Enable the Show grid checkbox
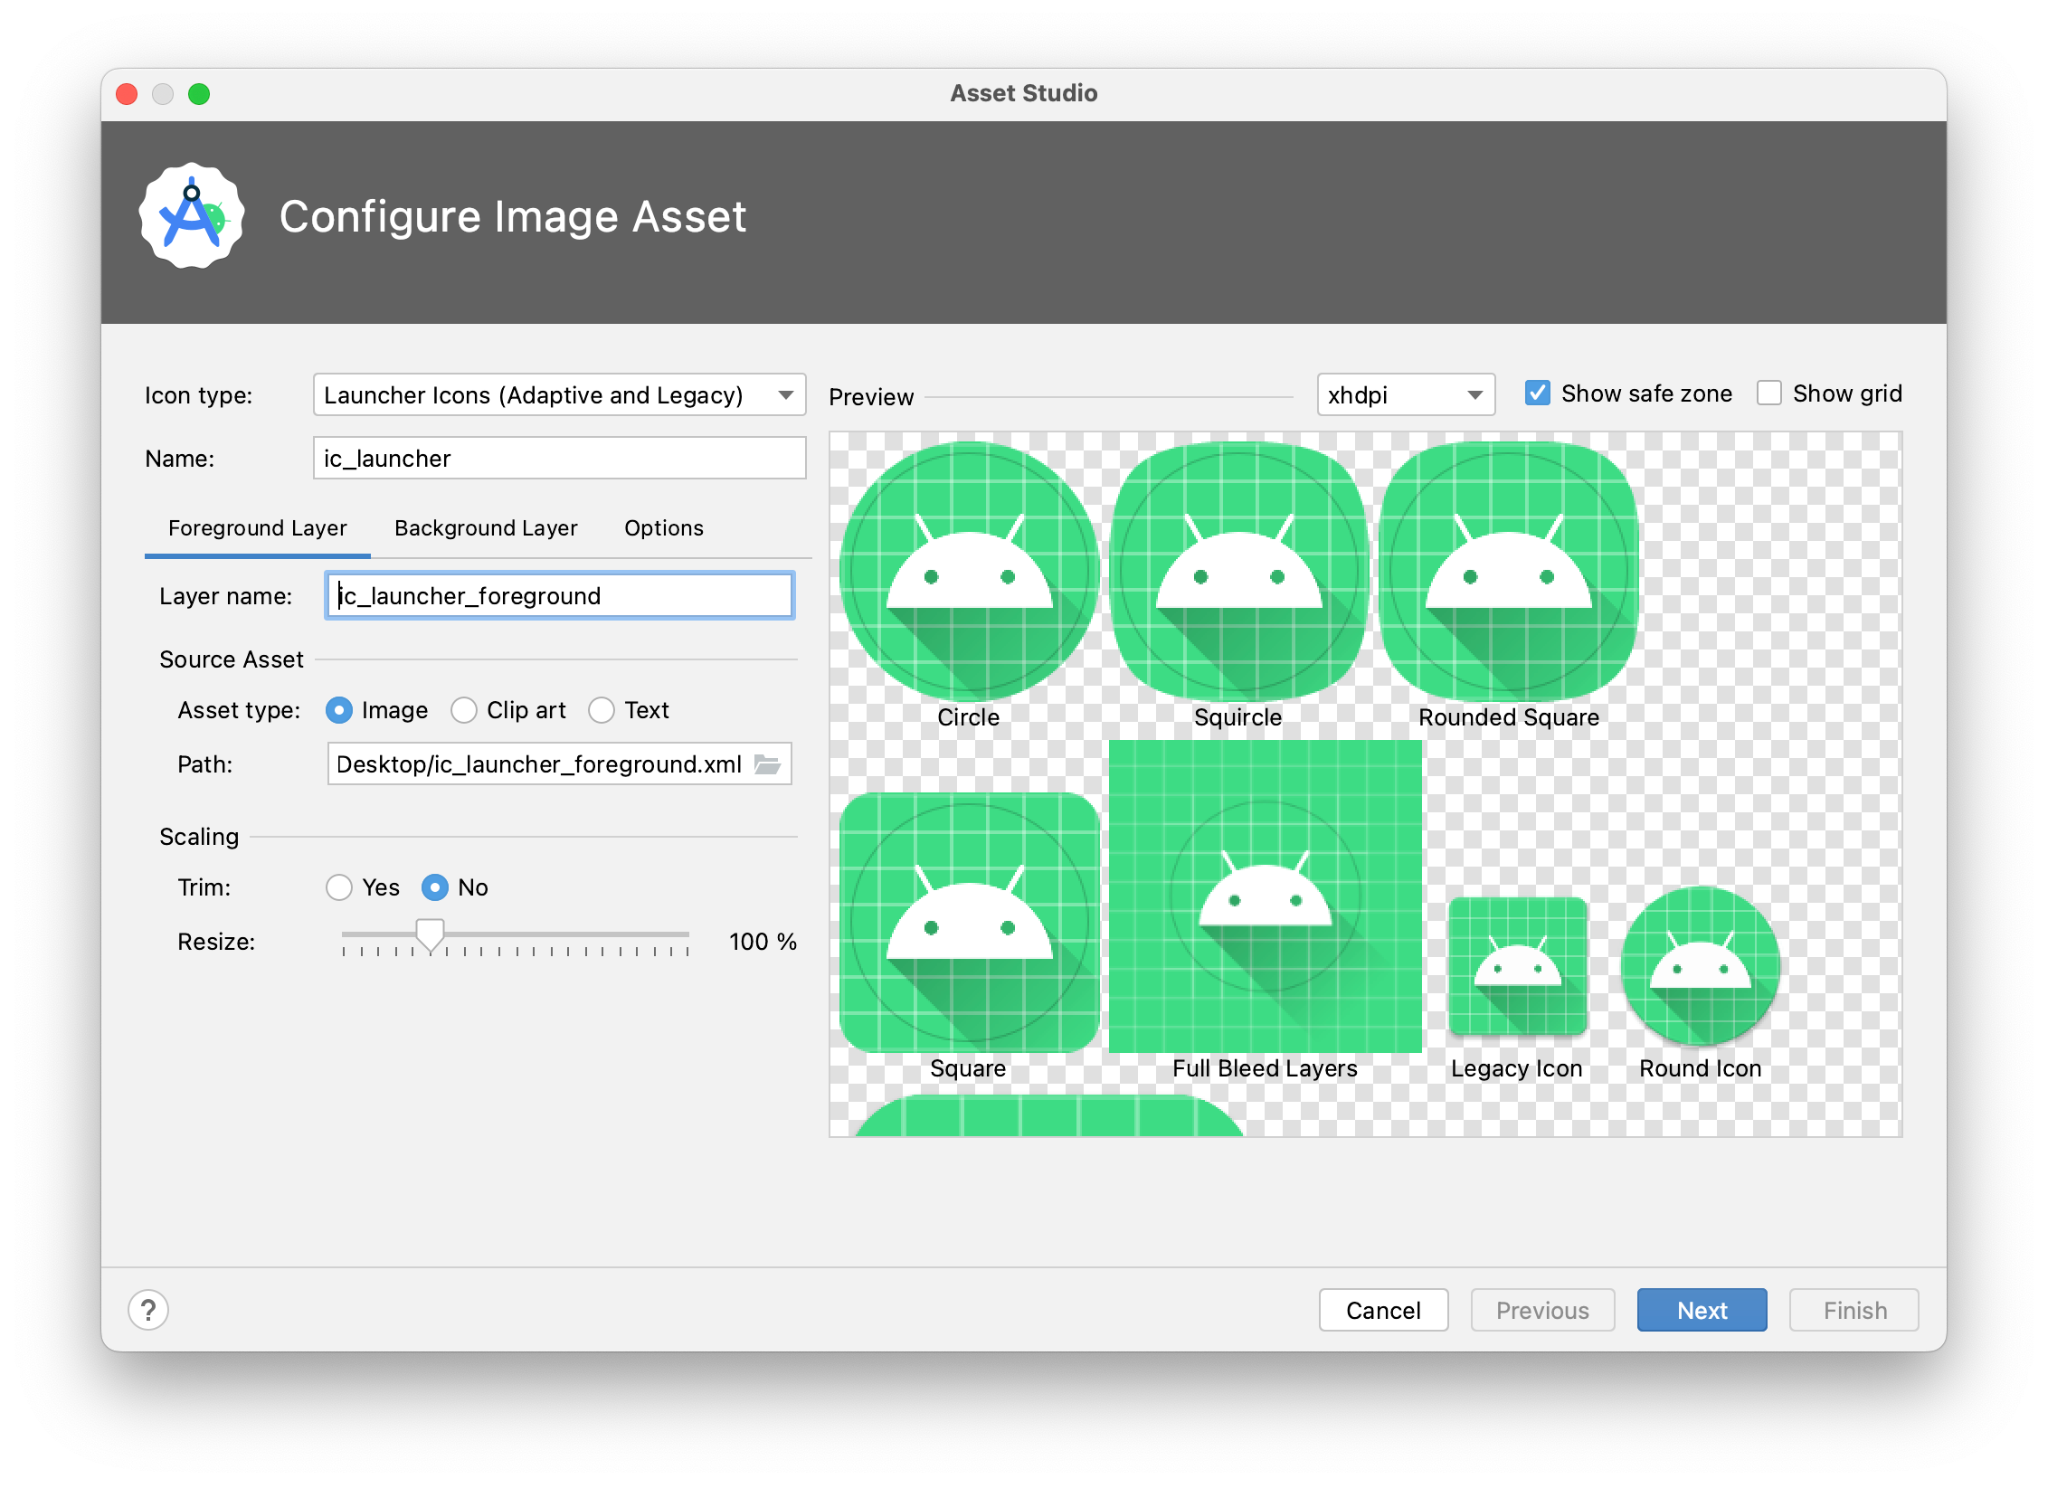 click(x=1769, y=393)
